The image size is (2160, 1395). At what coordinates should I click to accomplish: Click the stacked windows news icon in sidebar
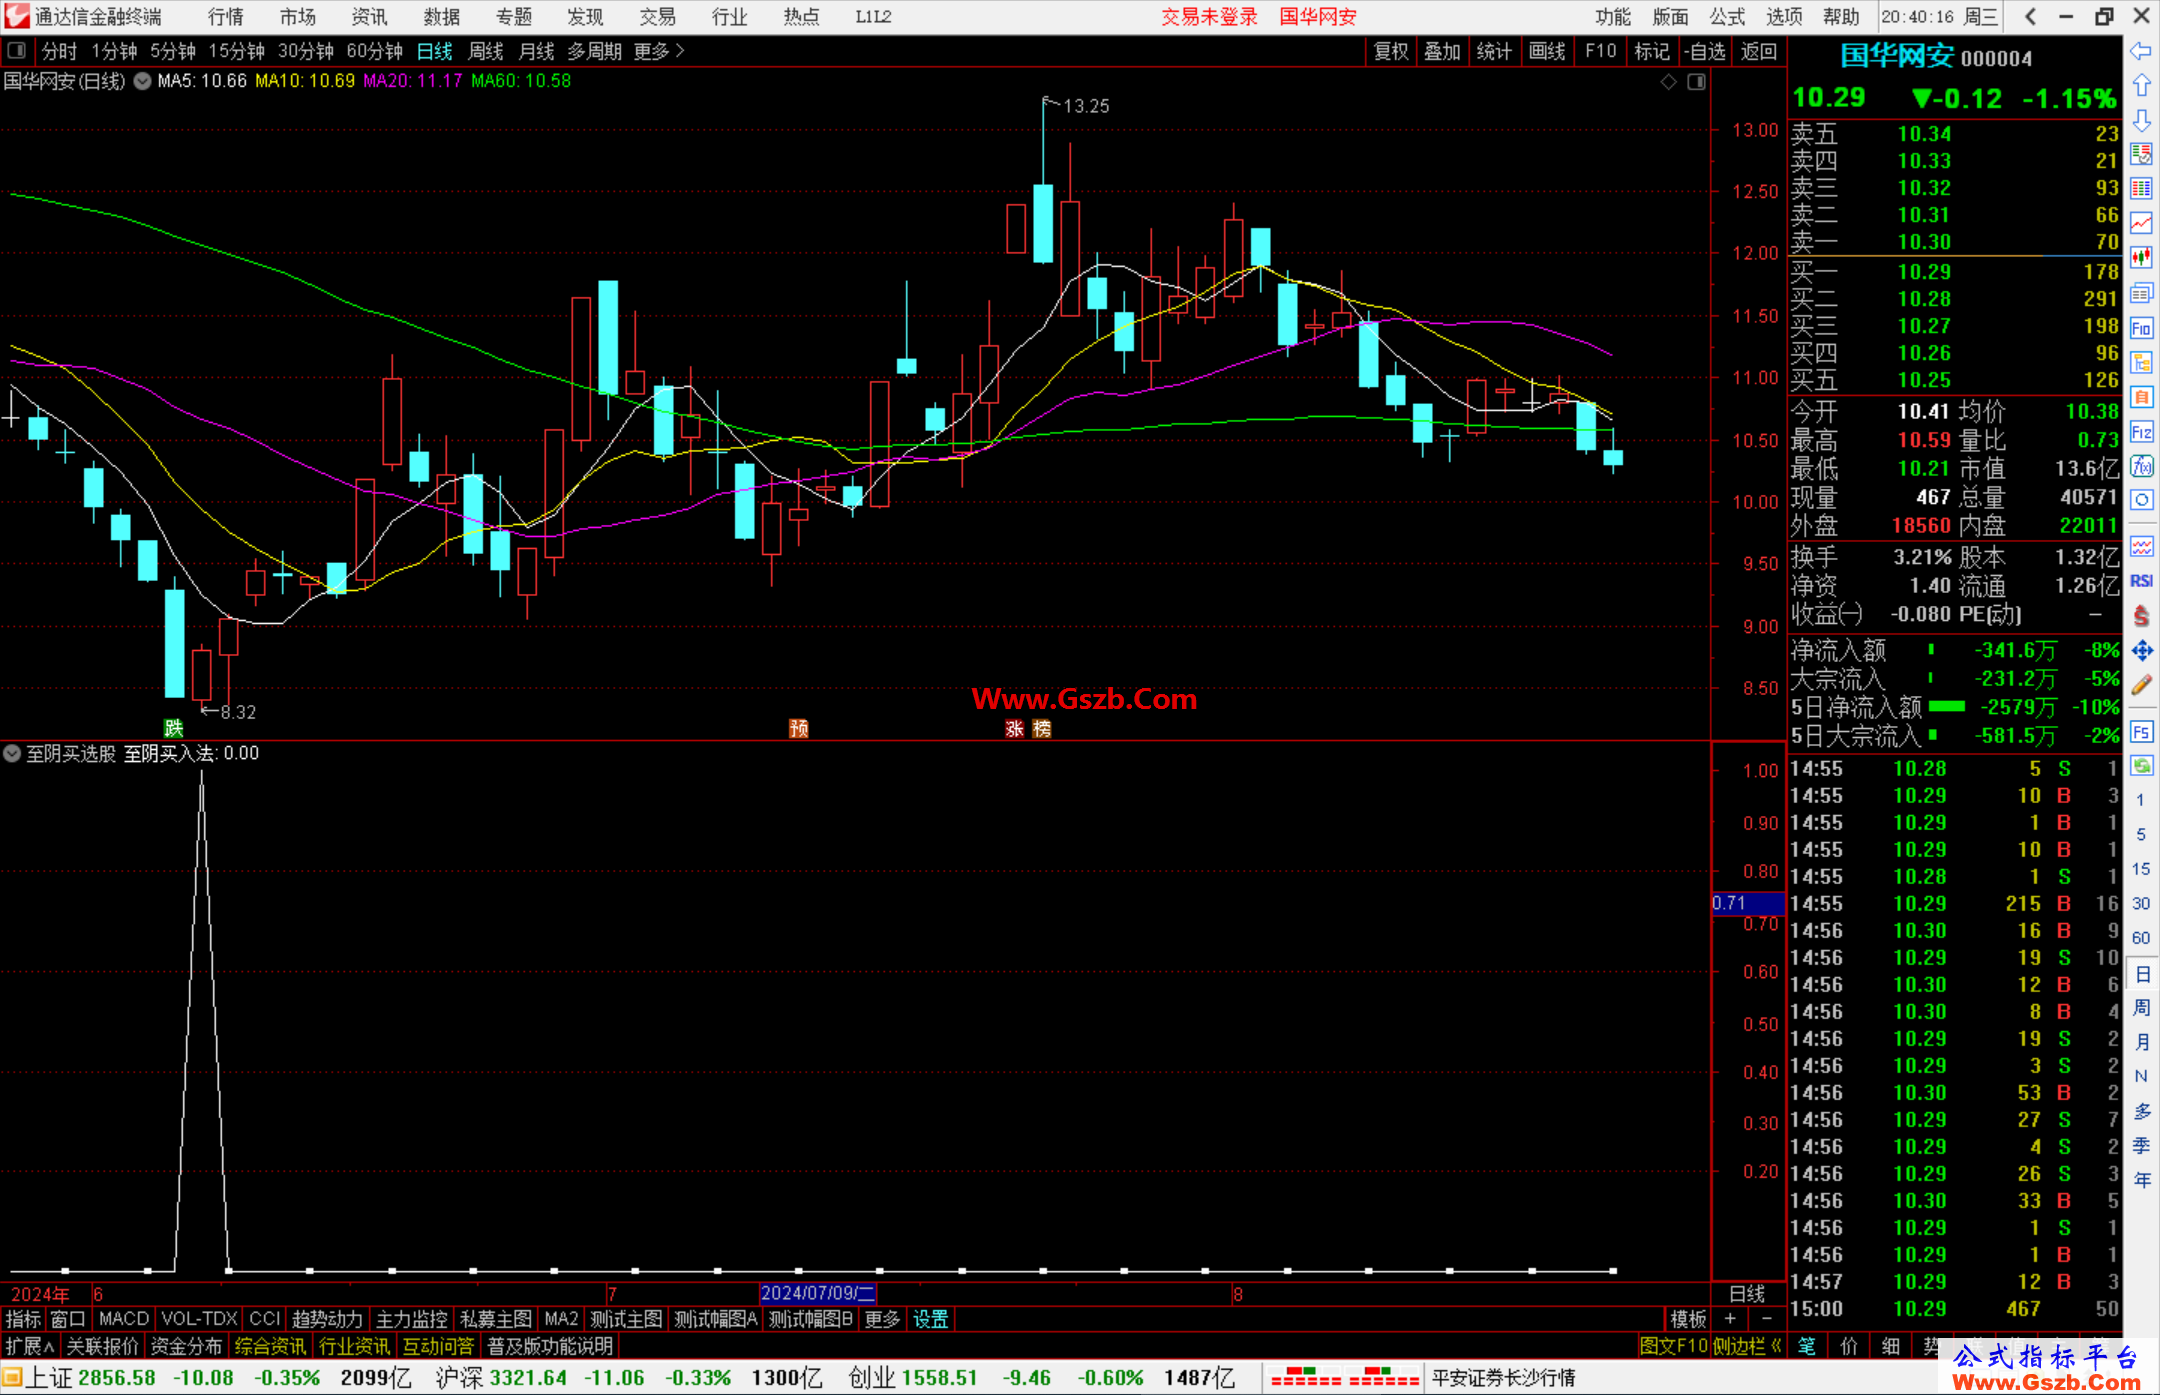tap(2141, 293)
